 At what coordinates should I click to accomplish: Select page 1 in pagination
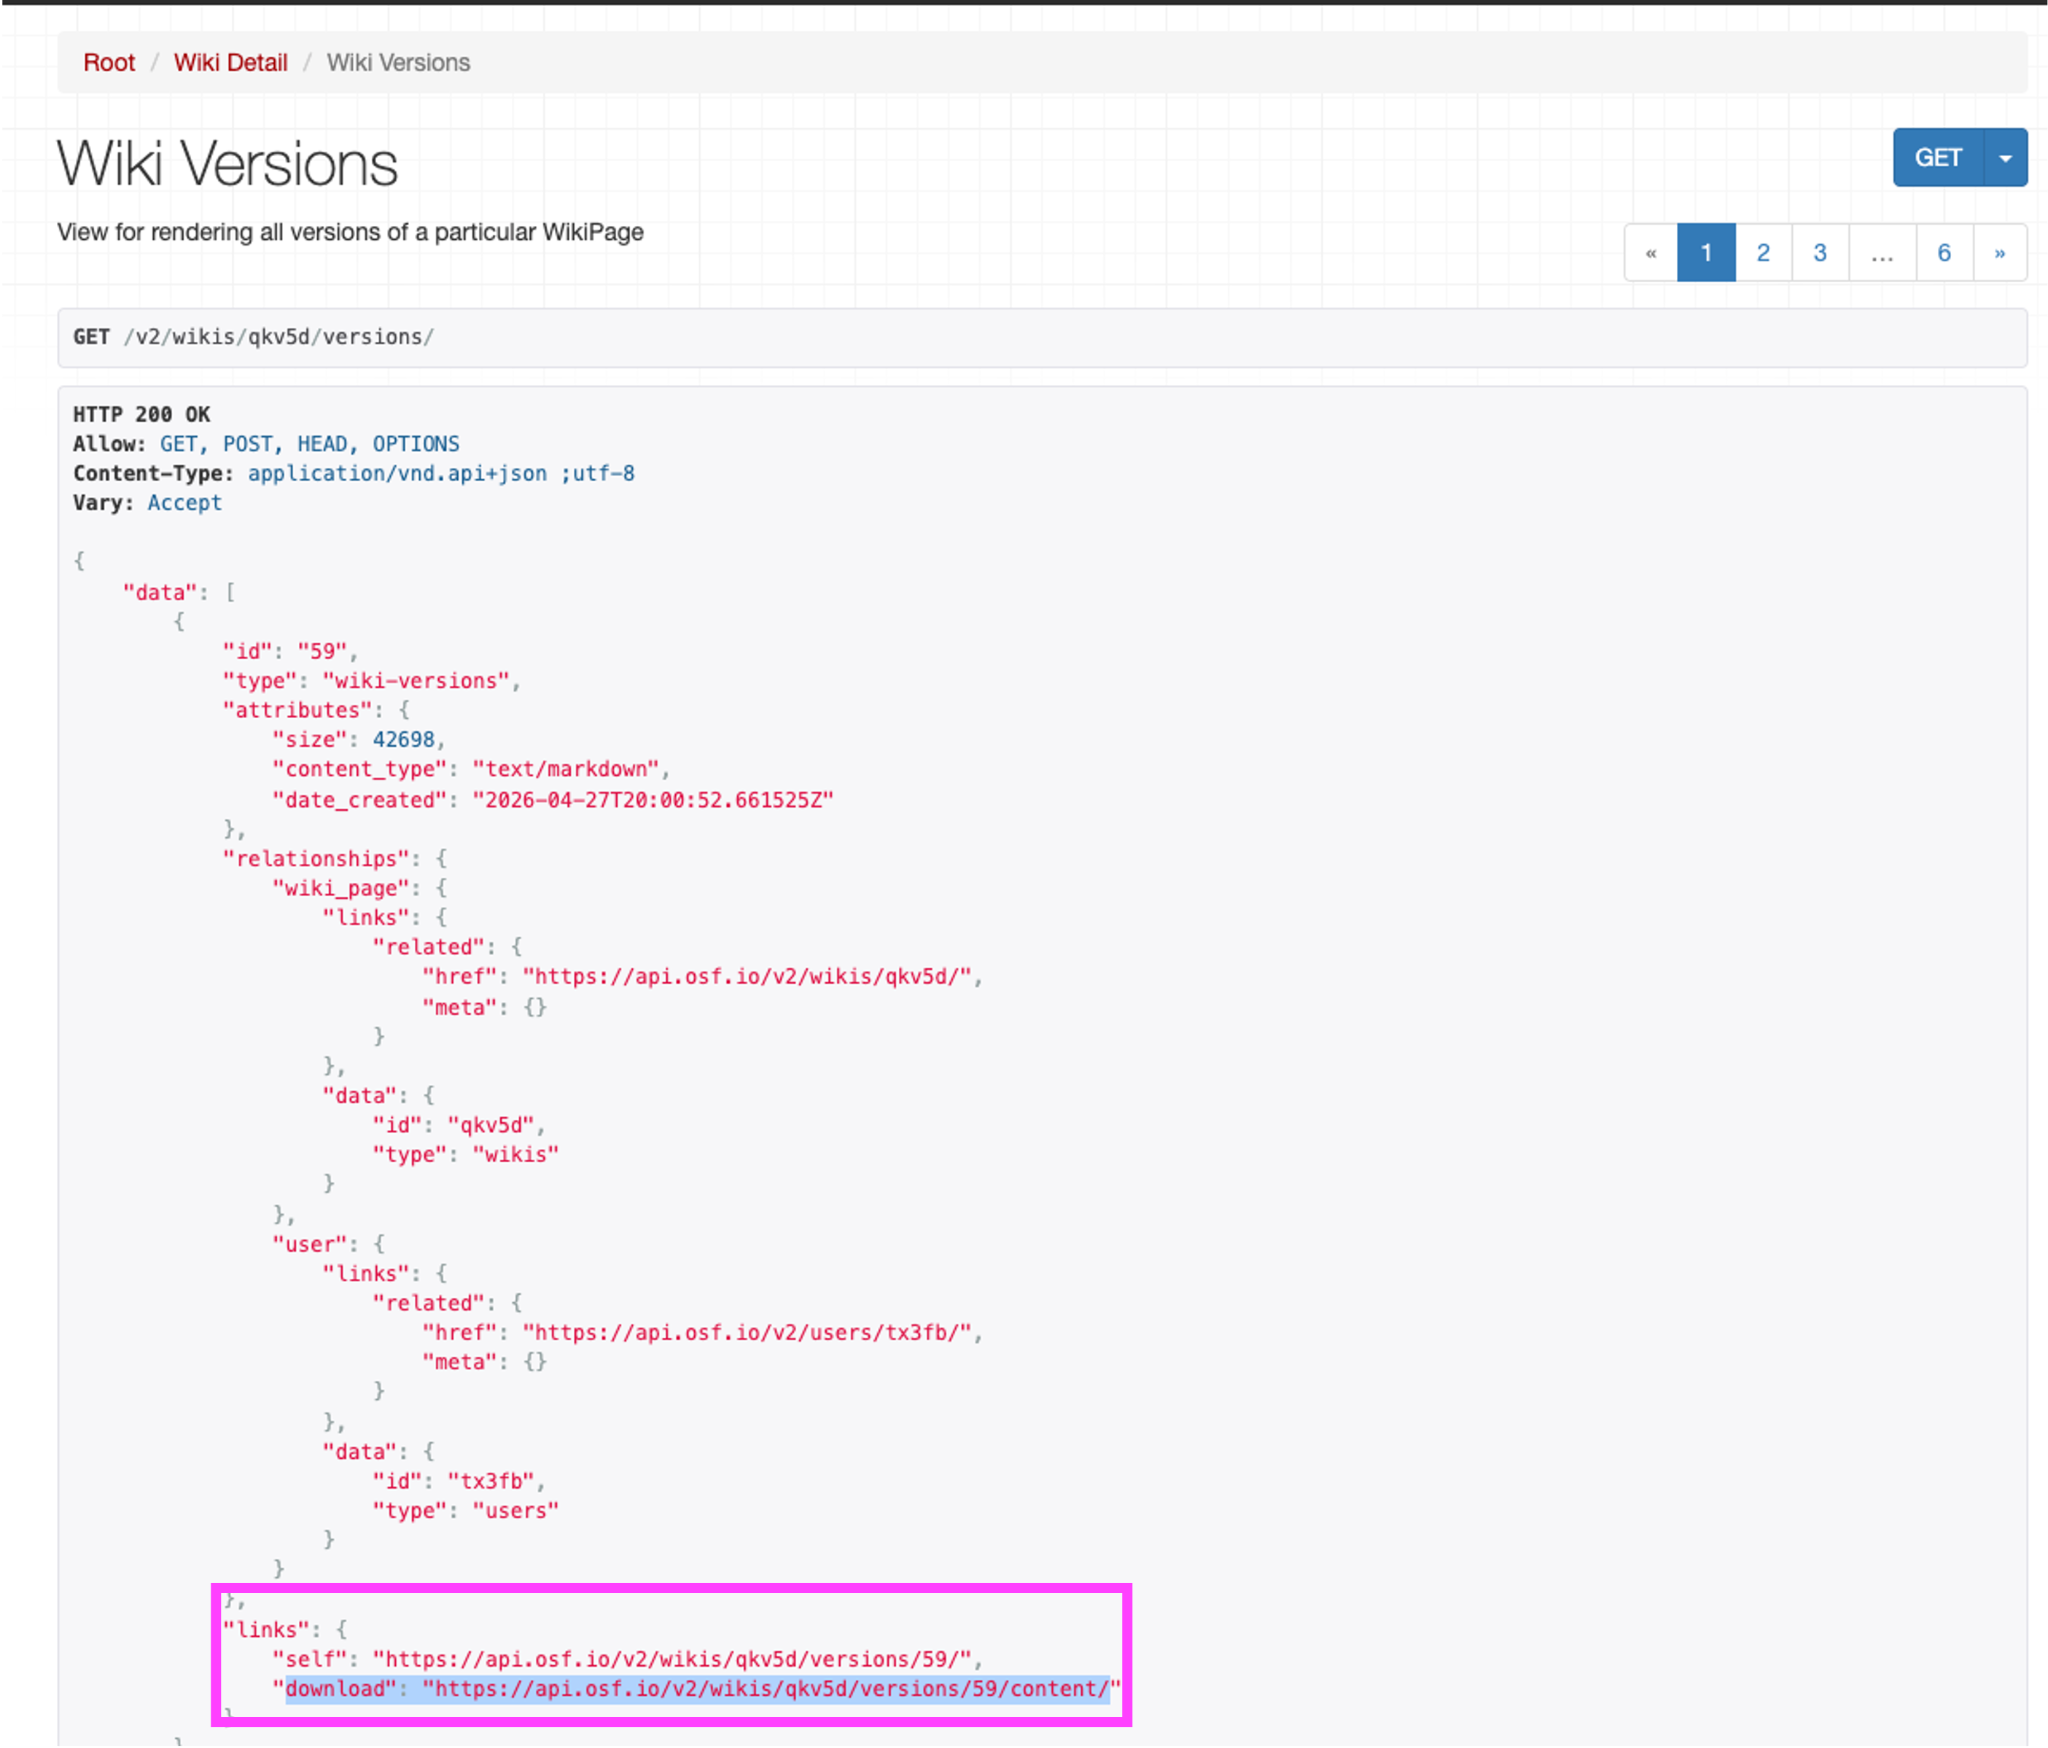[1706, 253]
